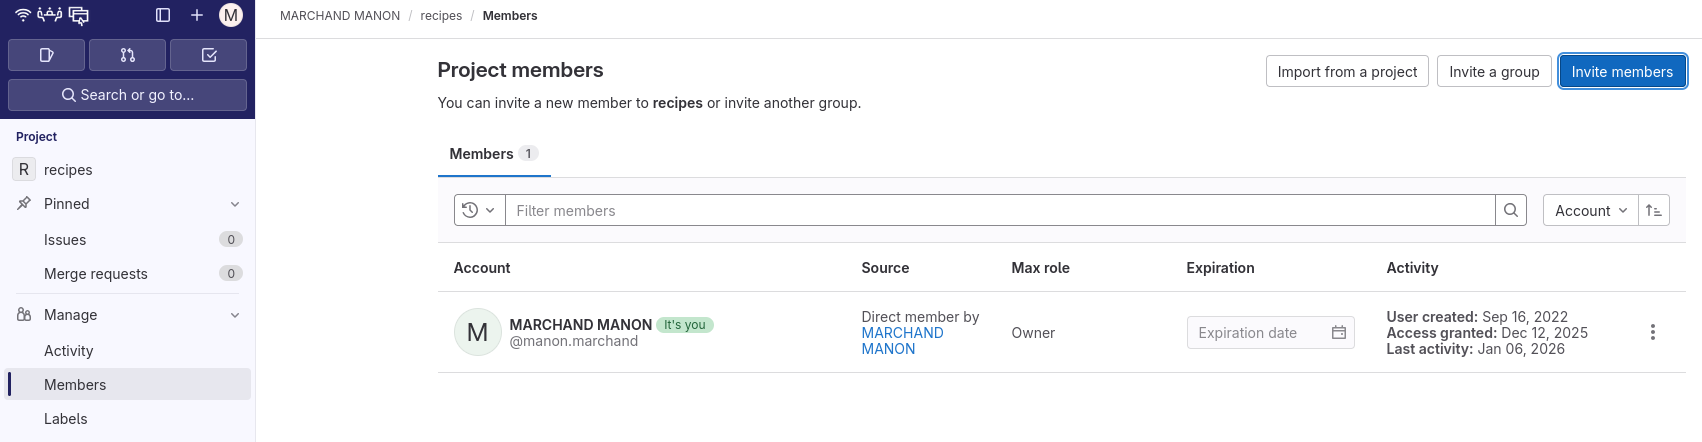Image resolution: width=1702 pixels, height=442 pixels.
Task: Open the expiration calendar icon
Action: pyautogui.click(x=1339, y=333)
